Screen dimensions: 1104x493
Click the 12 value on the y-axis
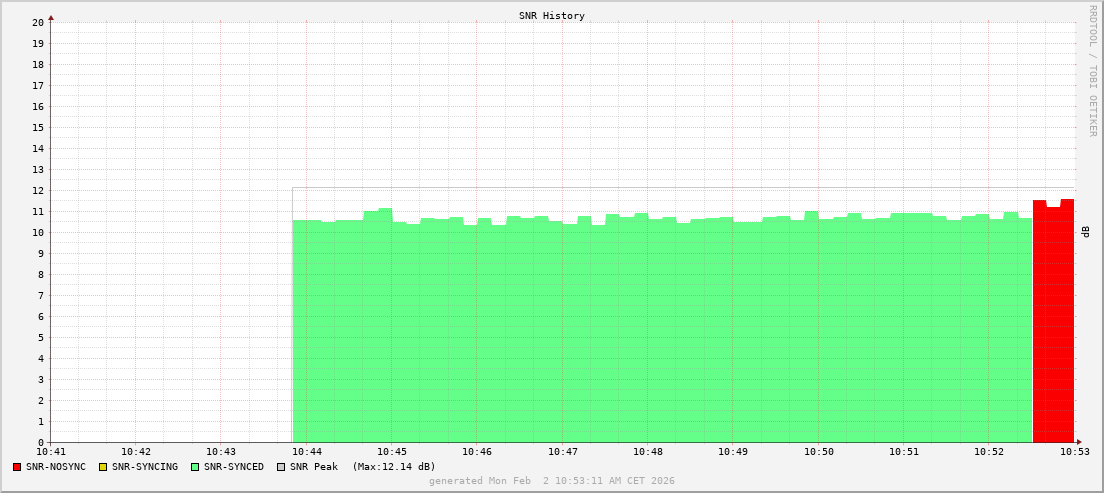coord(37,190)
